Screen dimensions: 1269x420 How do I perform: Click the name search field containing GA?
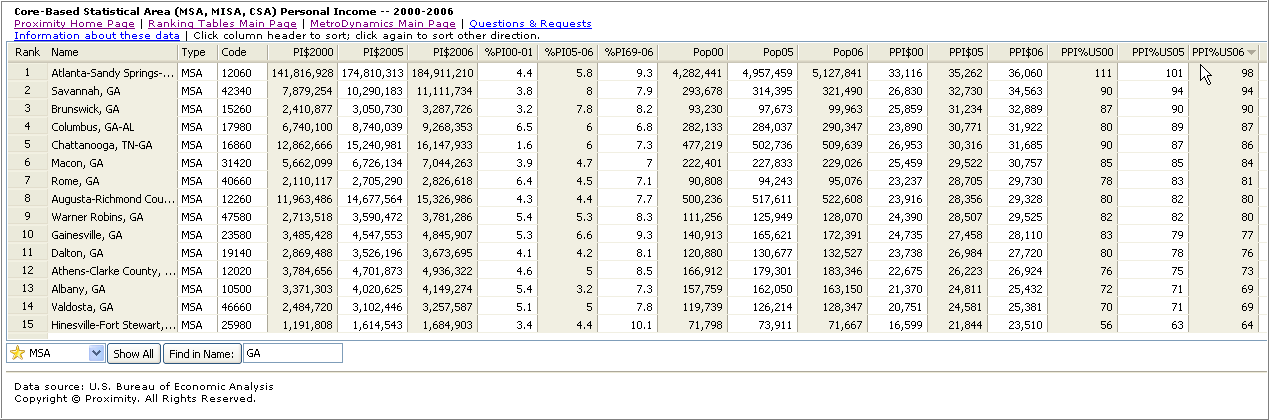click(291, 353)
